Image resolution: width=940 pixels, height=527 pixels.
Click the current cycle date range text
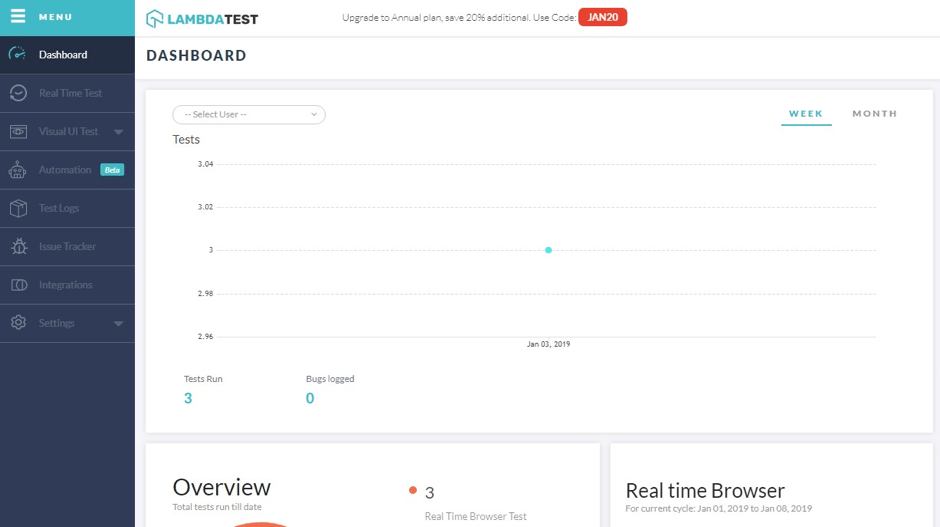[719, 508]
